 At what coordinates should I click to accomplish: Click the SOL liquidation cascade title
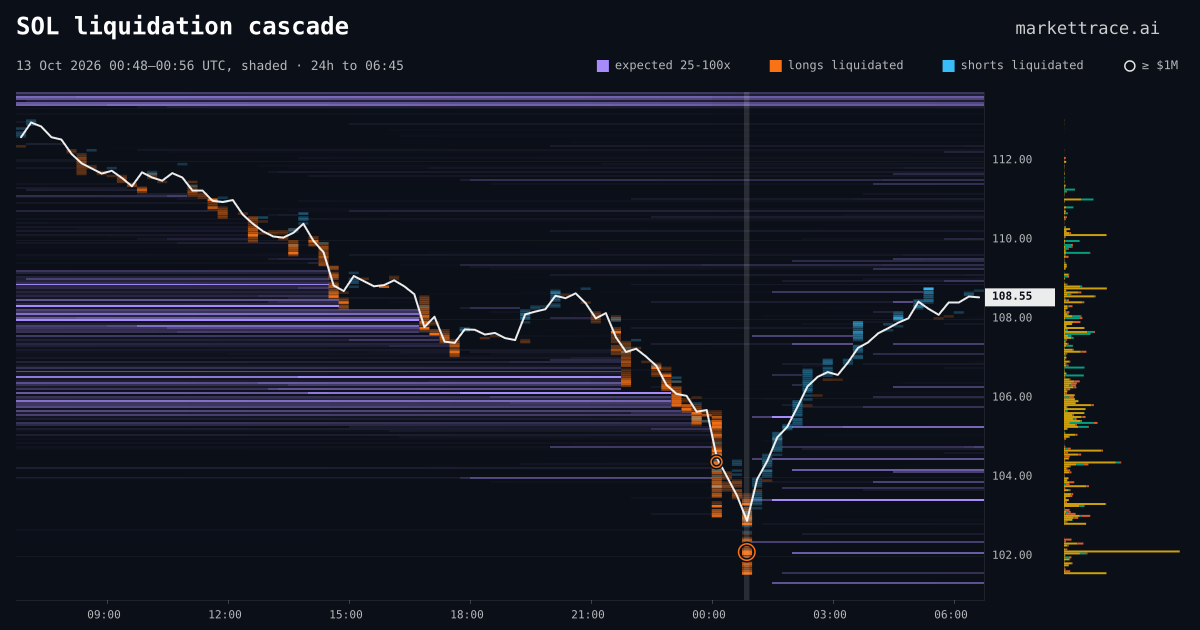click(183, 26)
